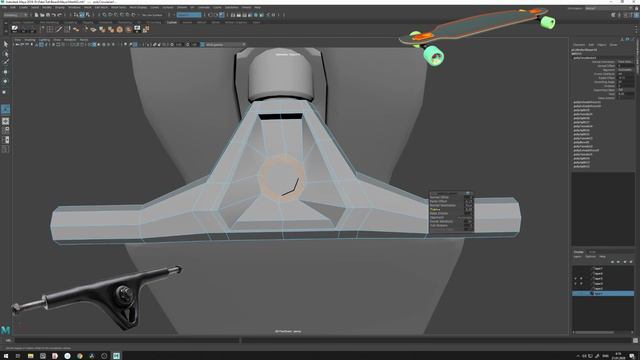Click the Open Scene folder icon
The image size is (640, 360).
[x=42, y=15]
